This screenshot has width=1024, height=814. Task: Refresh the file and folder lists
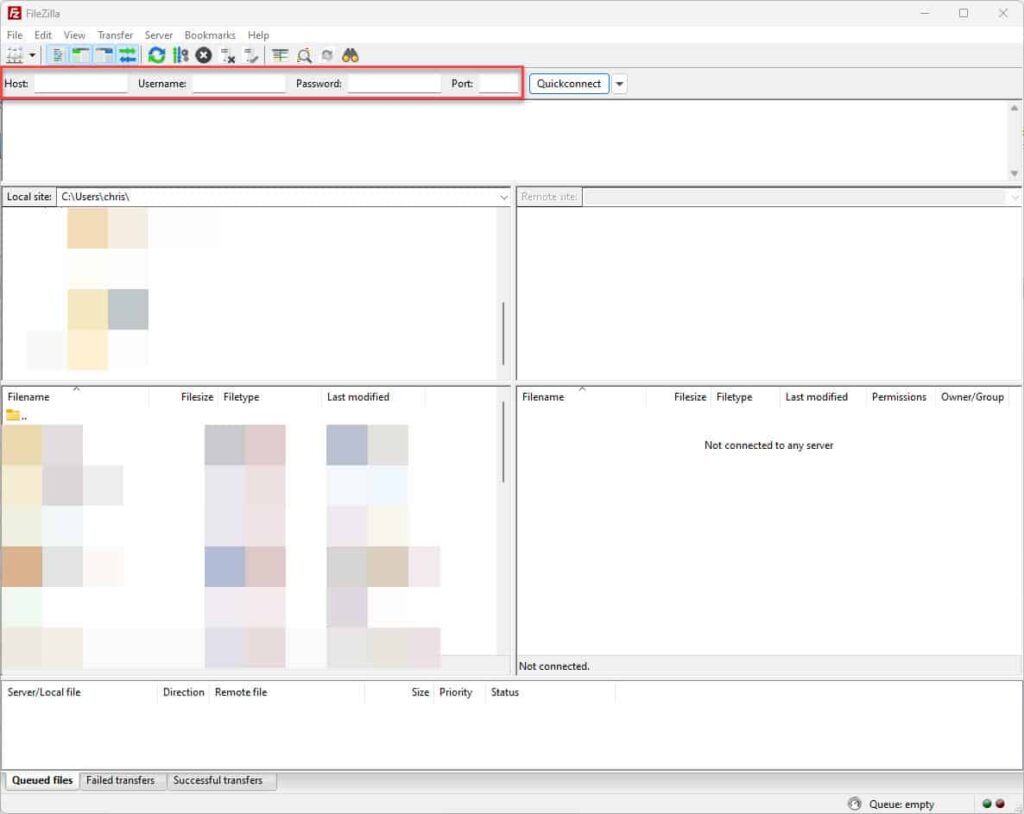(157, 56)
